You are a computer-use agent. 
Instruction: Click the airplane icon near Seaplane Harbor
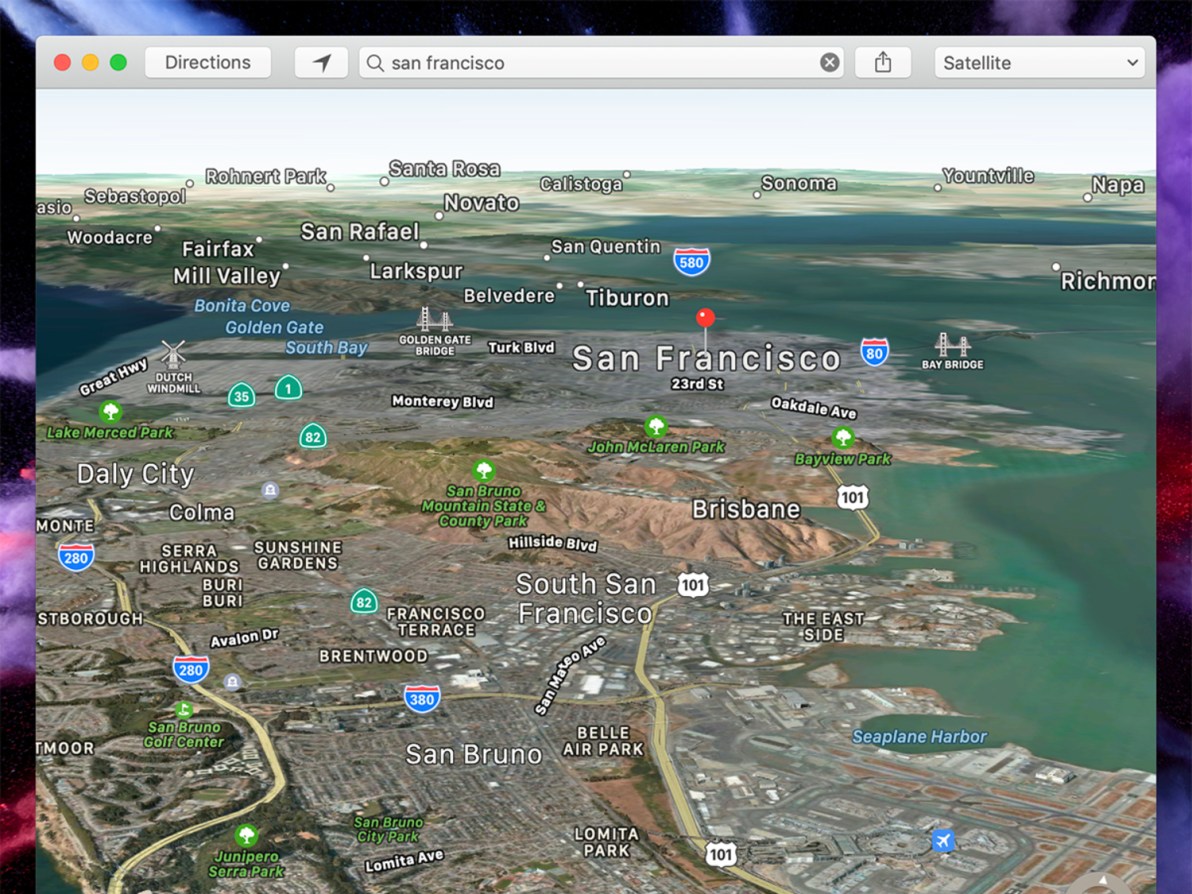(941, 841)
